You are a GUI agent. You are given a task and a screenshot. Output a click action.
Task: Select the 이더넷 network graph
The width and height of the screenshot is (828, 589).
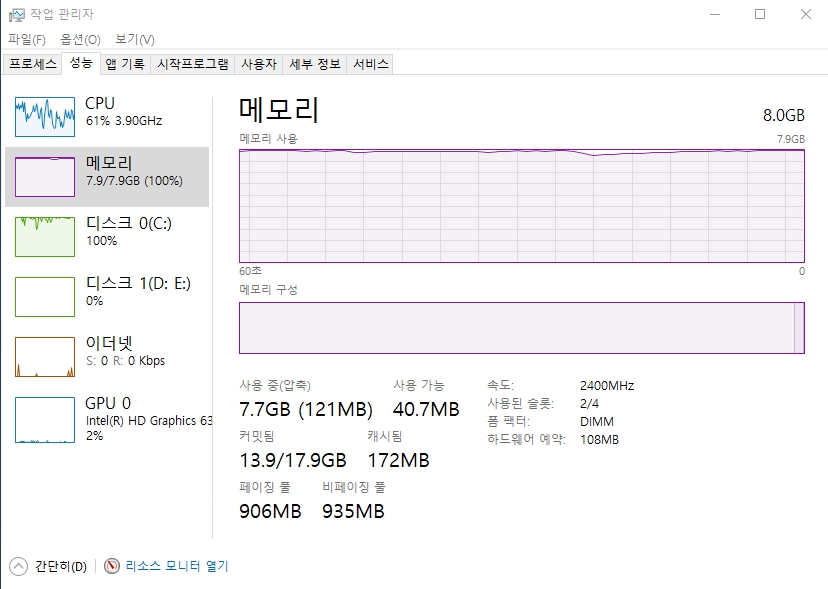pos(45,357)
